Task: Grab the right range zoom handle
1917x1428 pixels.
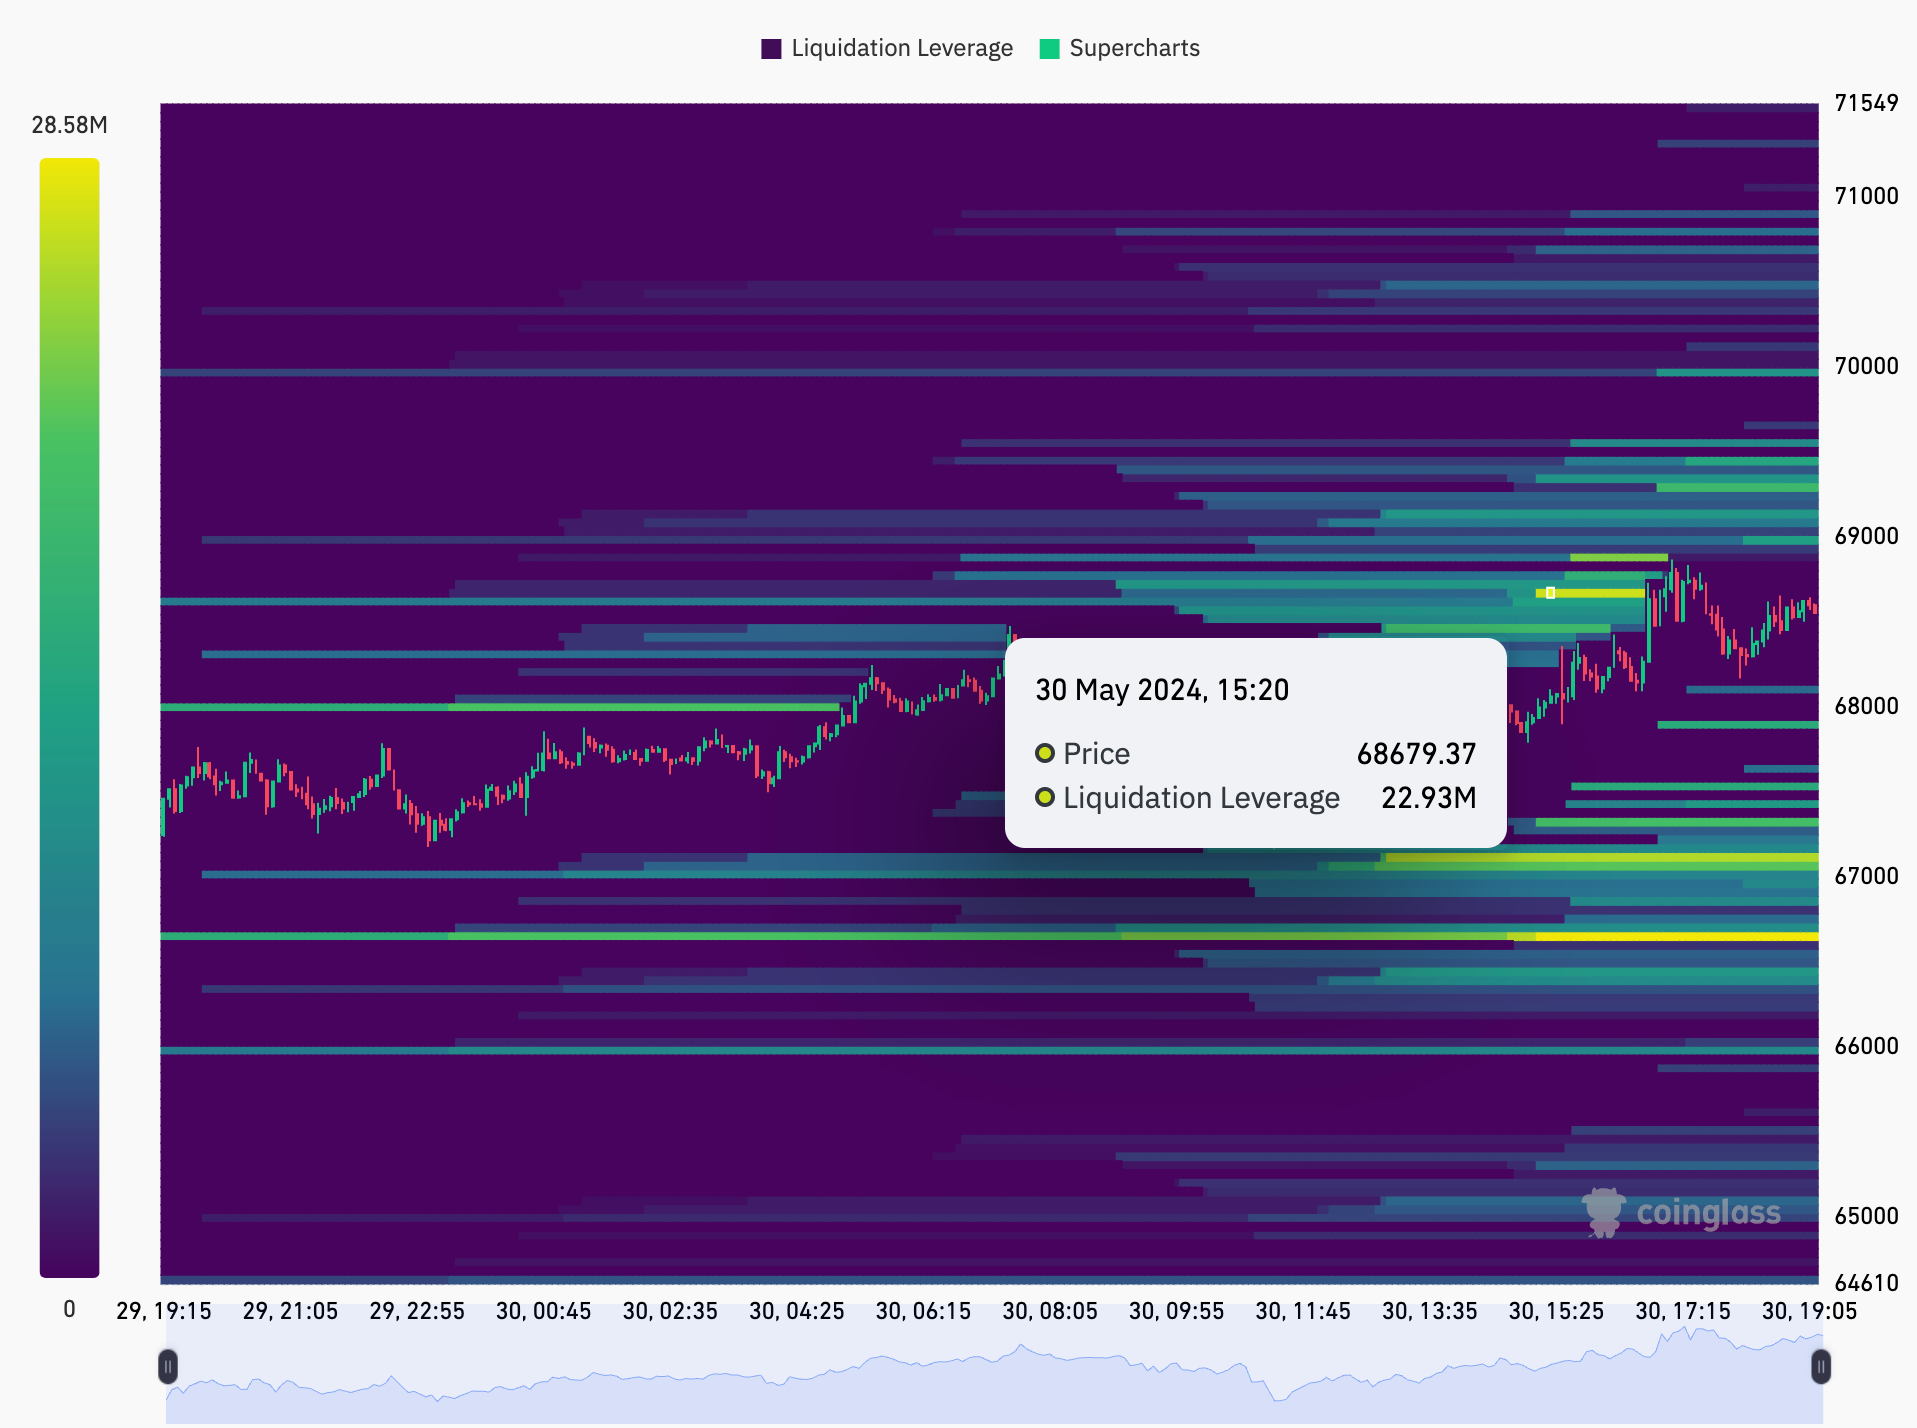Action: click(1821, 1366)
